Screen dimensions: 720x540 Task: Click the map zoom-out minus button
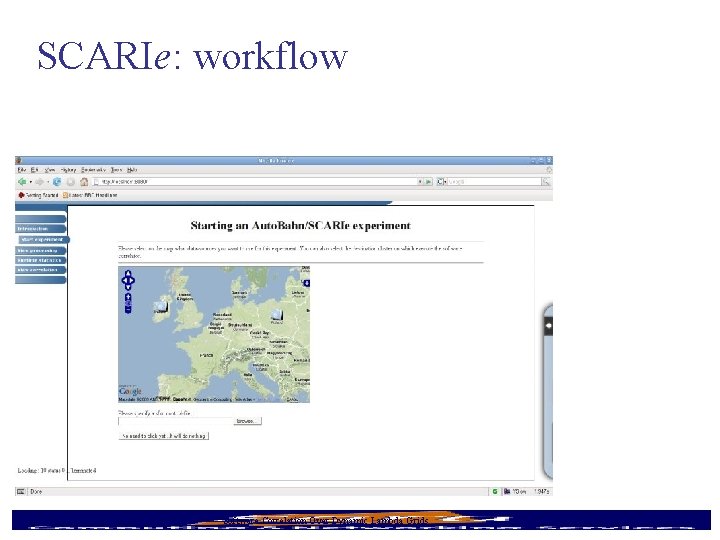click(x=128, y=310)
